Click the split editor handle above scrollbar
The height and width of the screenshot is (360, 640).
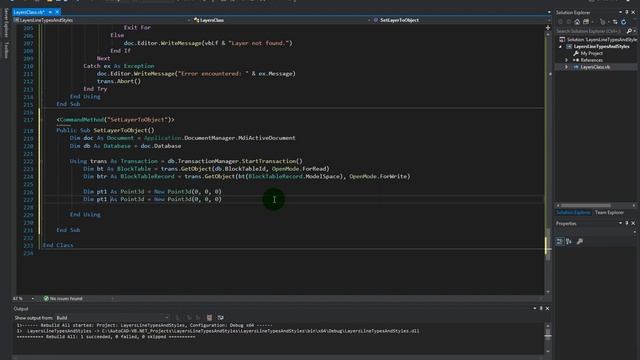pyautogui.click(x=548, y=28)
